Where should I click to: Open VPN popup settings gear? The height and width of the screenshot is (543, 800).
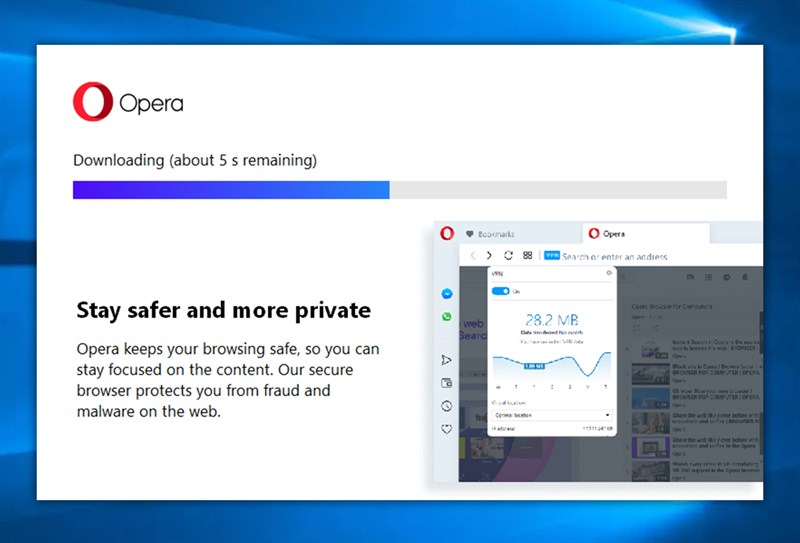(609, 273)
